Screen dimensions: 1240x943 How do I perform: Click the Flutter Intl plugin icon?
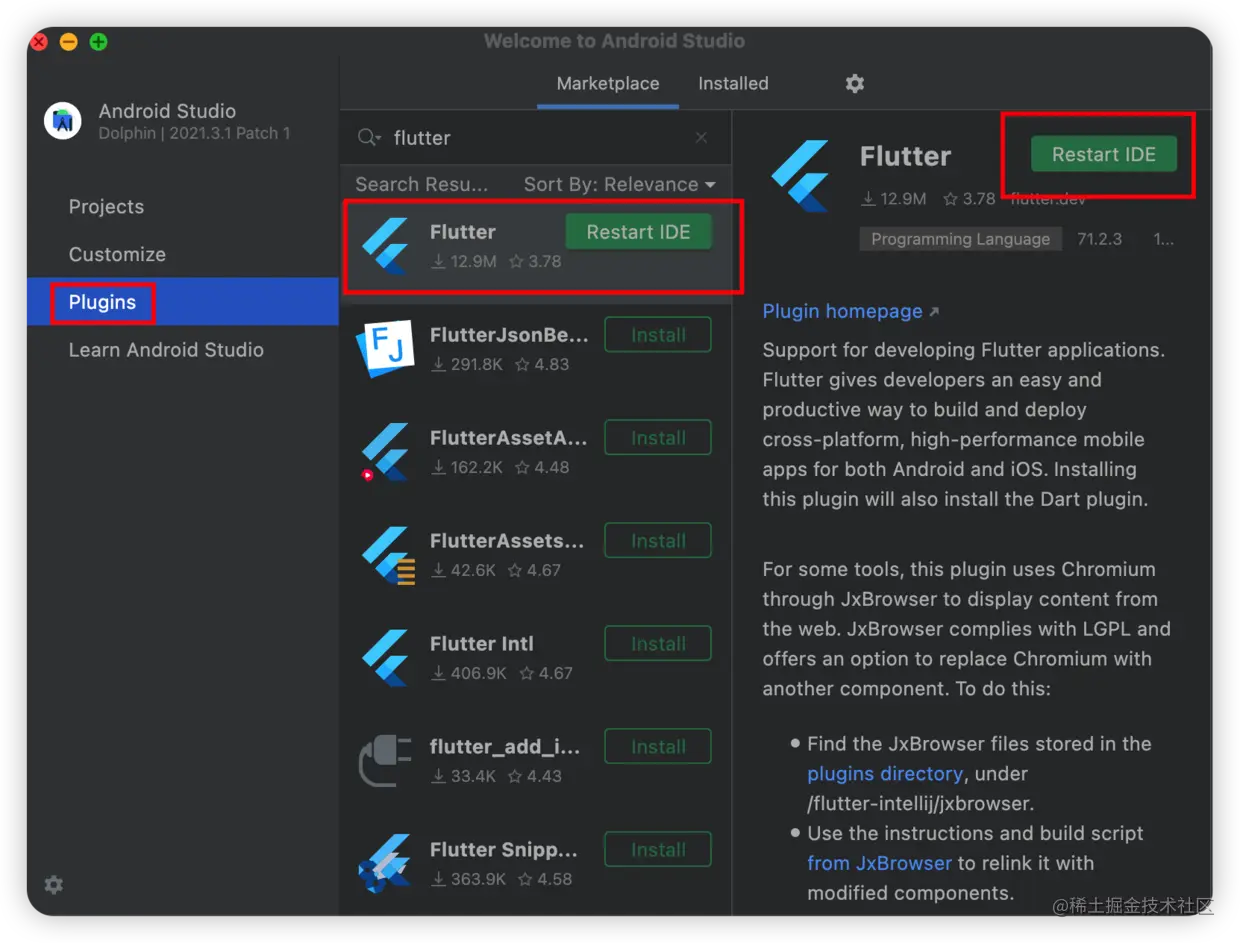tap(386, 658)
